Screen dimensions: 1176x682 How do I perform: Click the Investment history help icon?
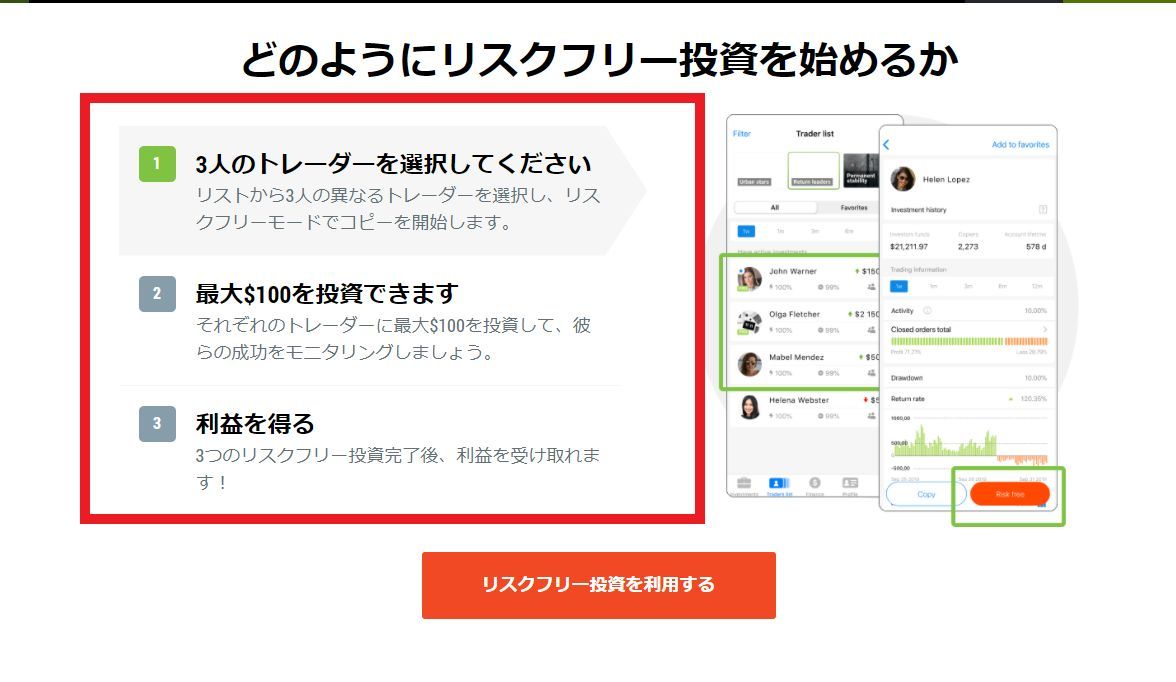pos(1042,209)
